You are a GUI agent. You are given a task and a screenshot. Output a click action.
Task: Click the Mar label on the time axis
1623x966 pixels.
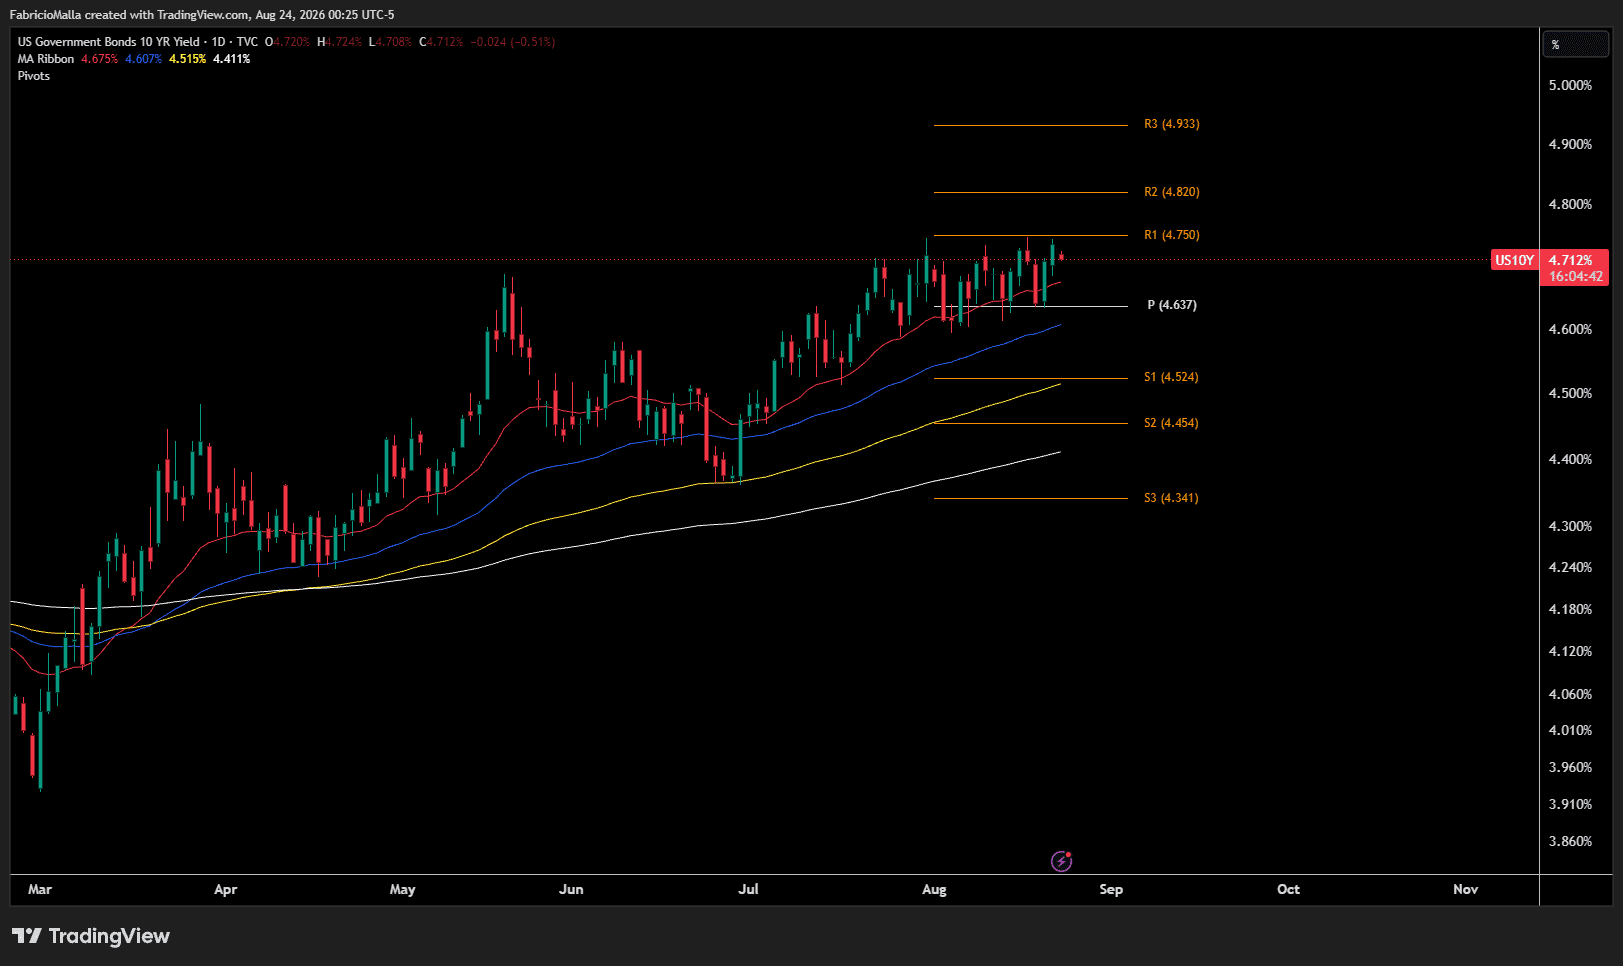coord(40,889)
